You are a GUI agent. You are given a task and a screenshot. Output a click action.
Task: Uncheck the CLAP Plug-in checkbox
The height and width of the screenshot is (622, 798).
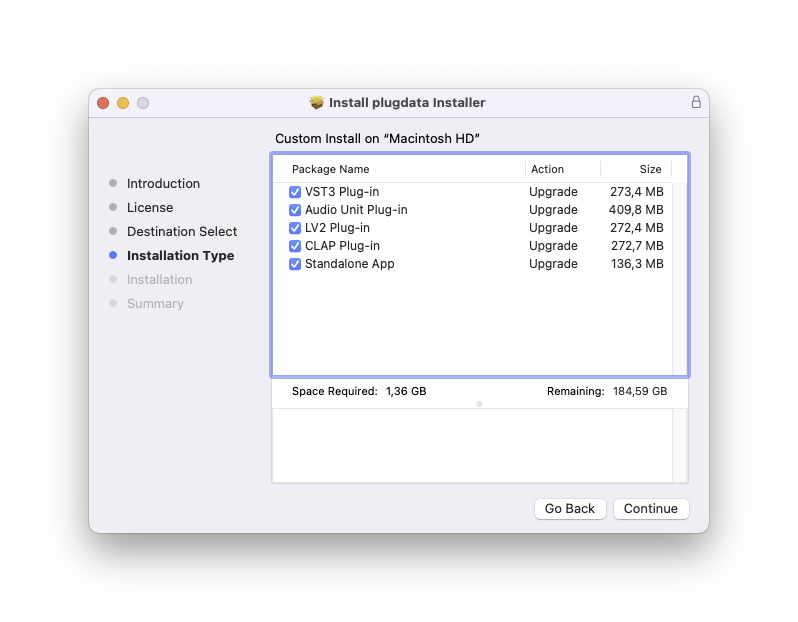tap(295, 246)
